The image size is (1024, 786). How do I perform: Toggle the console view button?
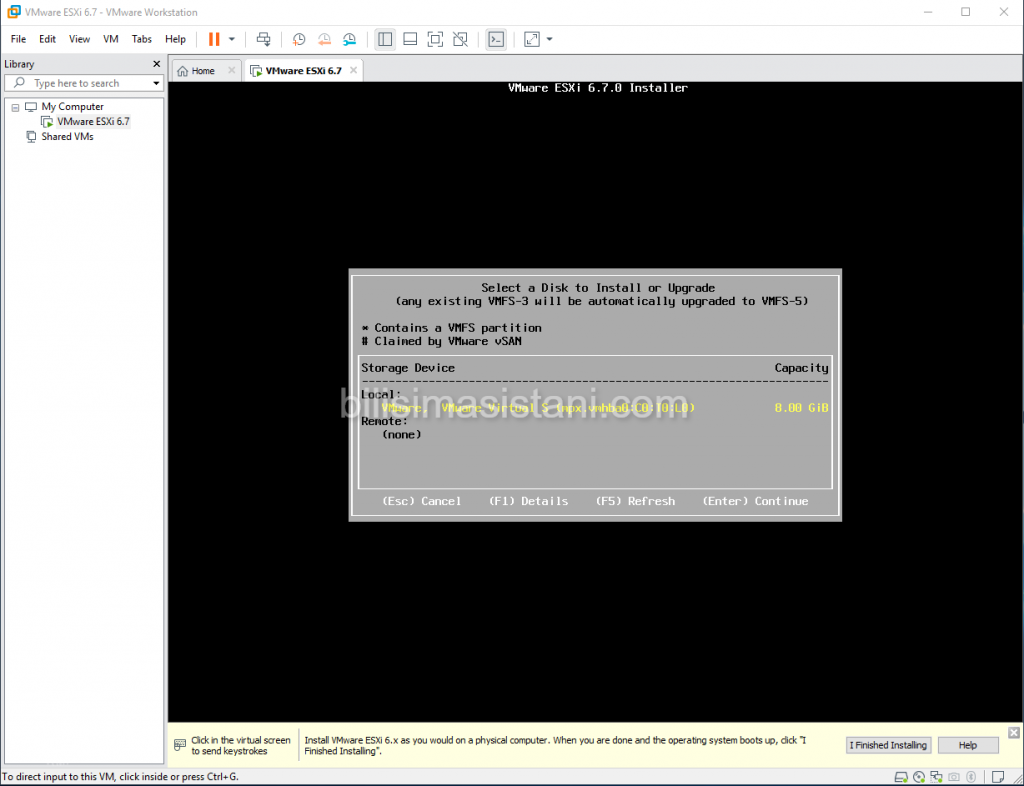[x=496, y=39]
